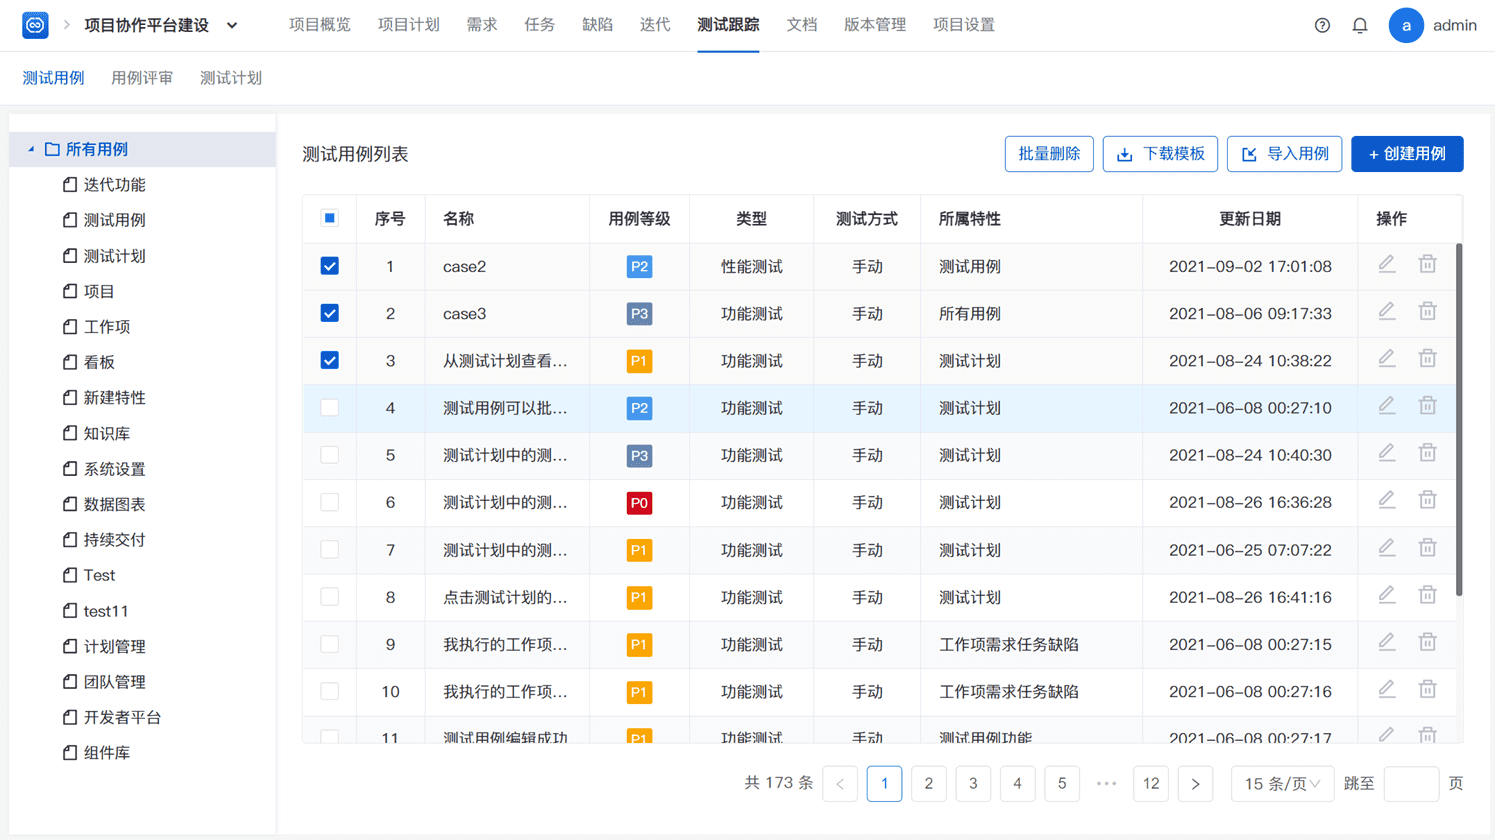Select test11 in the tree
1495x840 pixels.
(x=106, y=611)
